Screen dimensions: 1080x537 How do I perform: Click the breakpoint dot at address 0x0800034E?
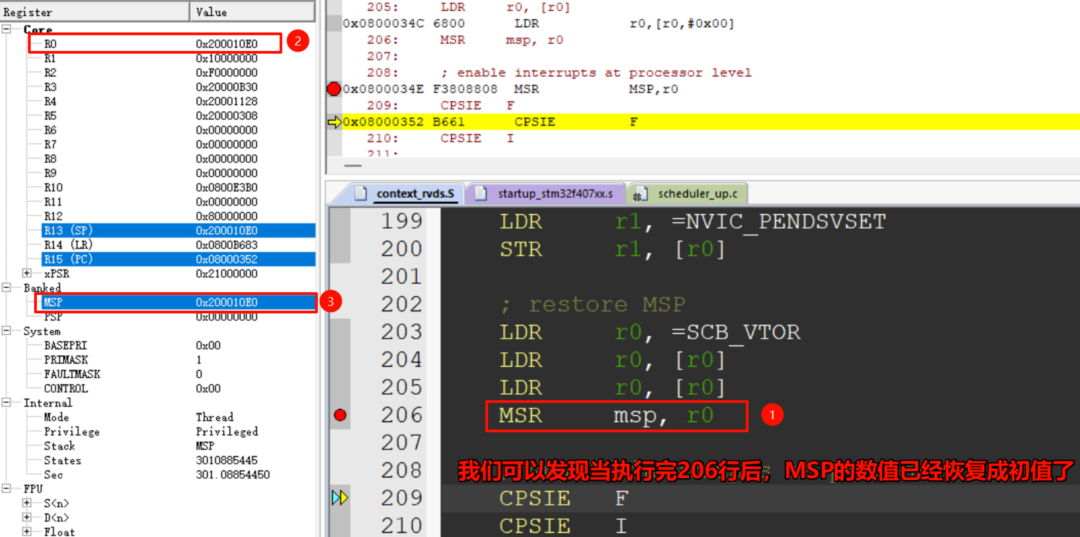[334, 89]
